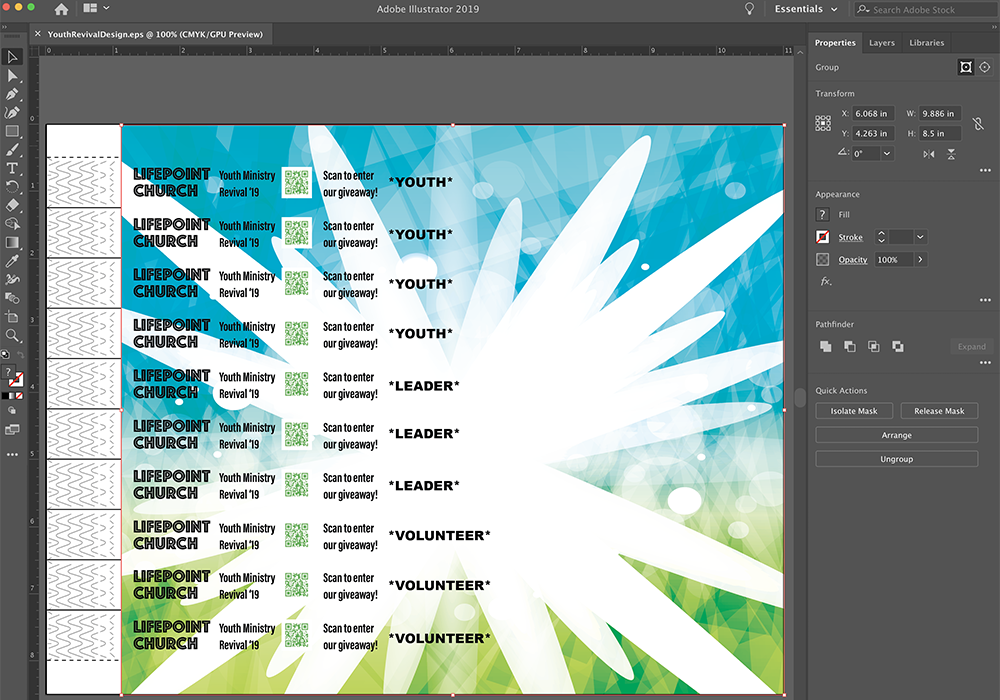
Task: Set toolbar color mode to None
Action: tap(19, 396)
